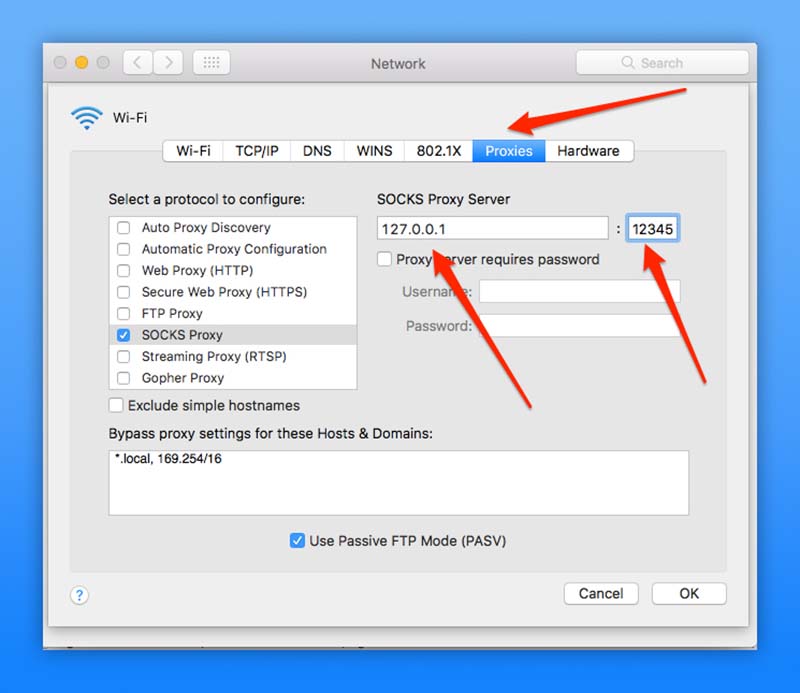Disable the SOCKS Proxy checkbox

click(123, 335)
